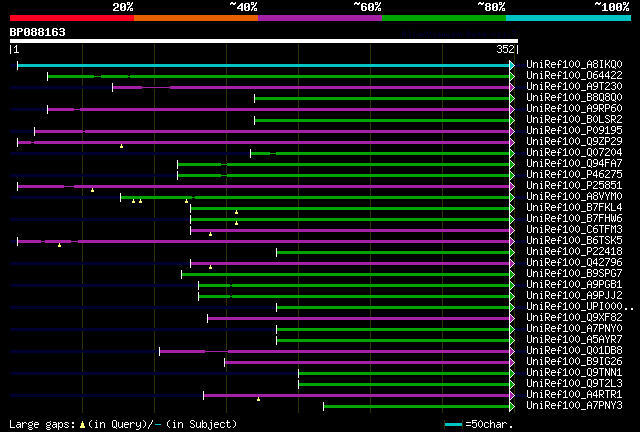
Task: Click the UniRef100_Q9TNN1 label
Action: [x=574, y=373]
